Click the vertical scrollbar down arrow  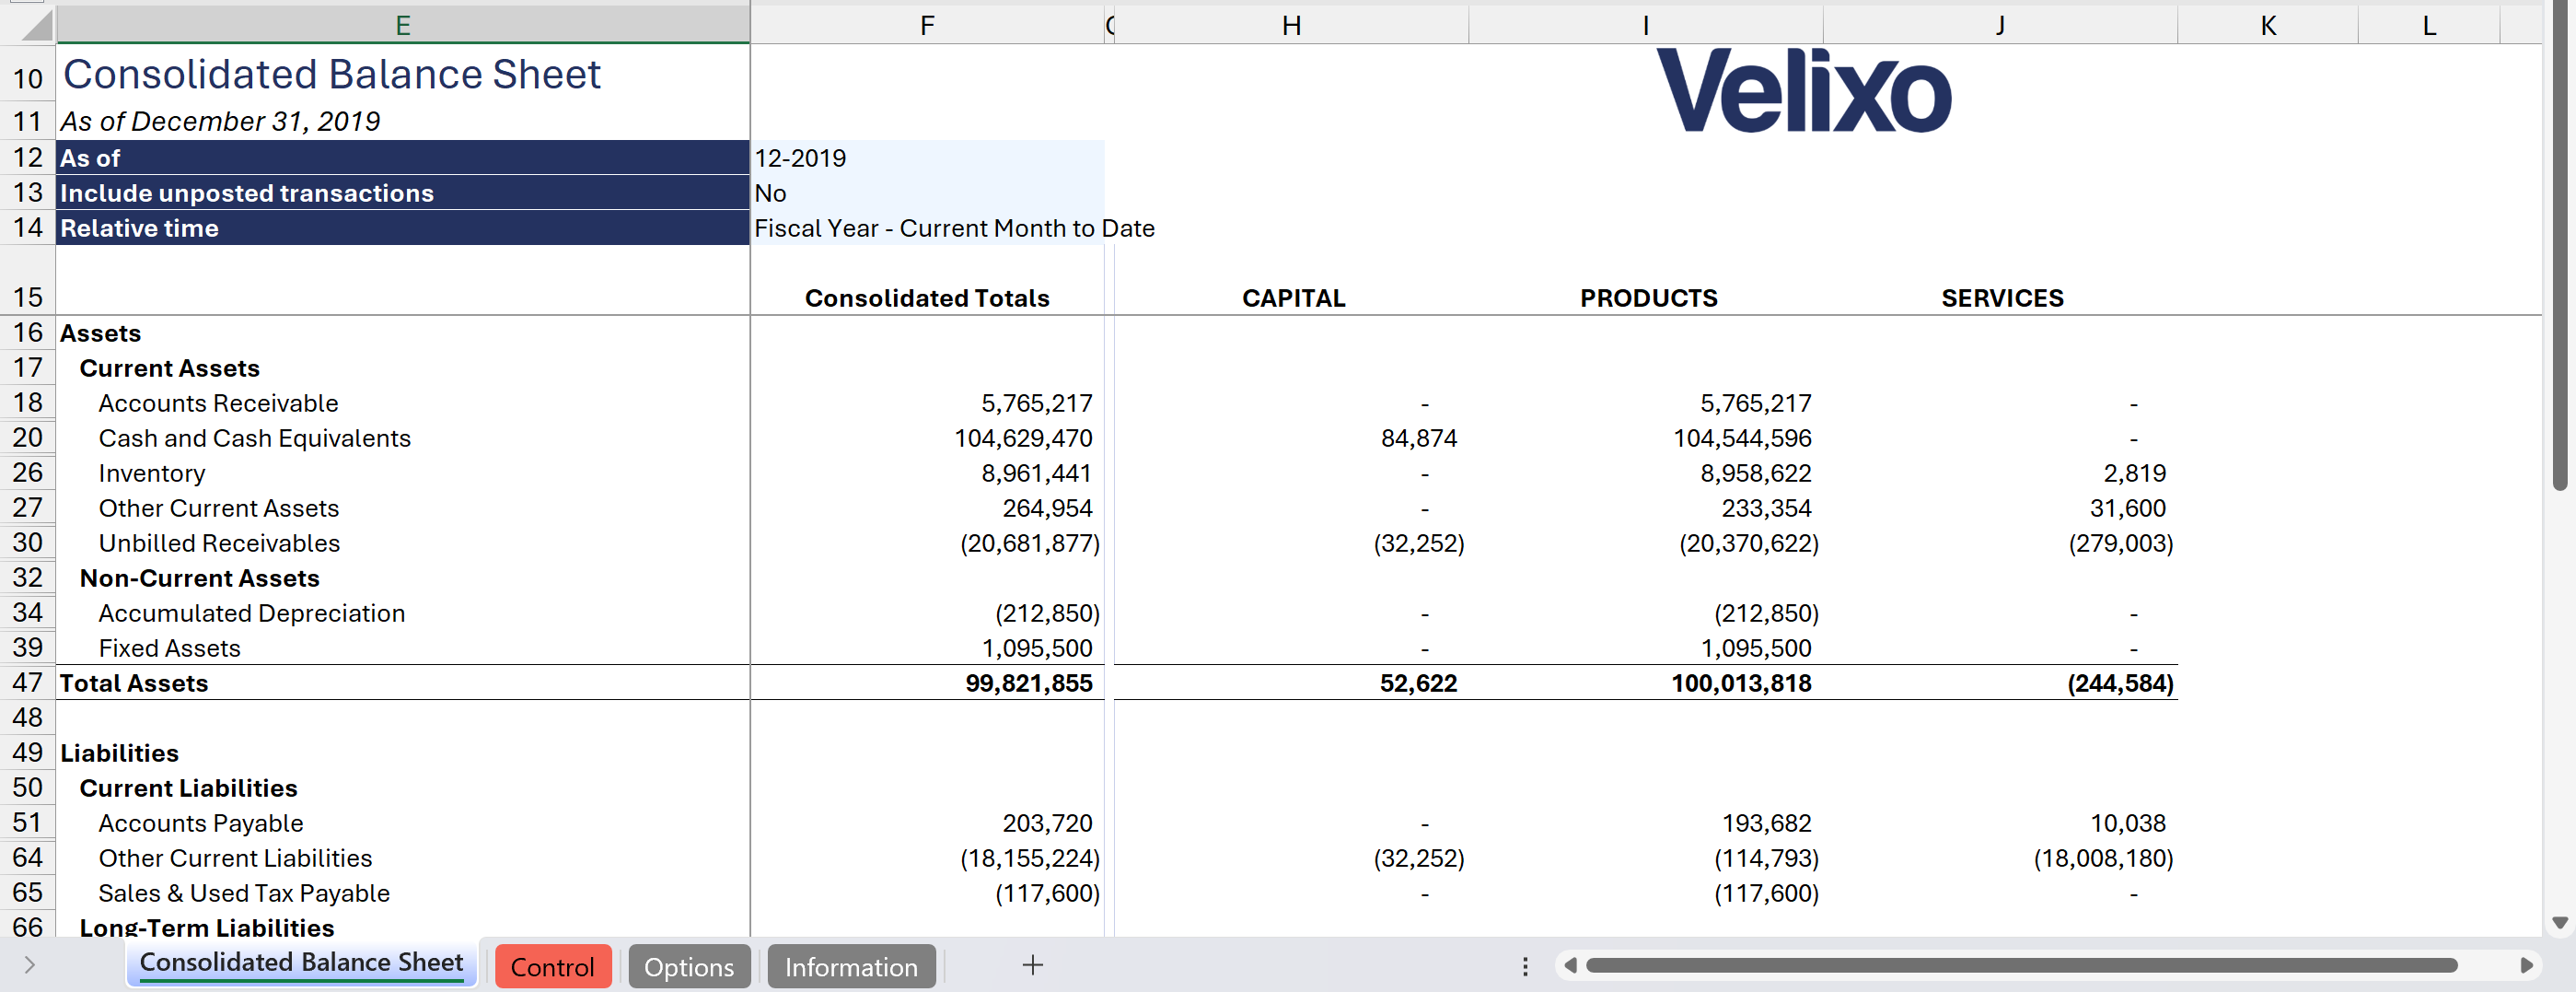pyautogui.click(x=2560, y=922)
